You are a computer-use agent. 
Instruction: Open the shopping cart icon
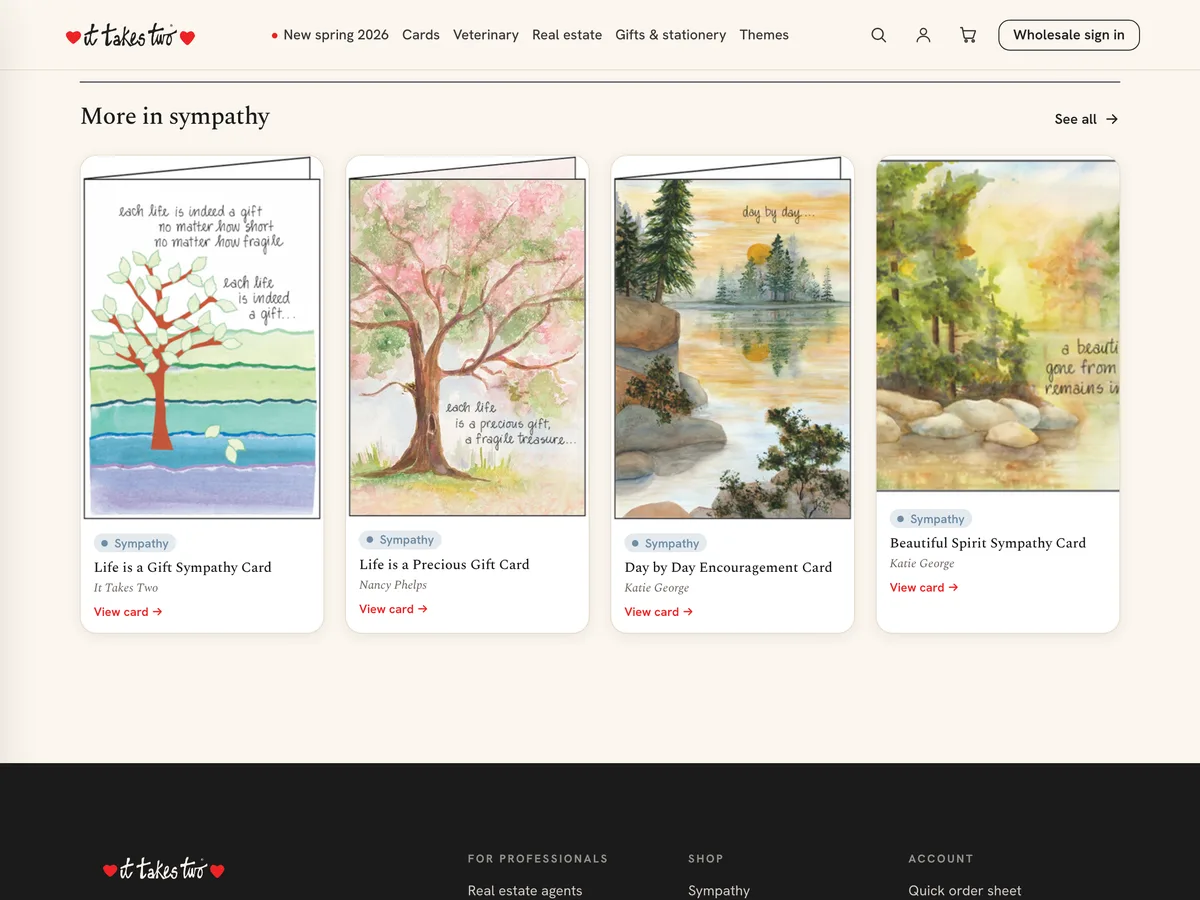click(968, 35)
